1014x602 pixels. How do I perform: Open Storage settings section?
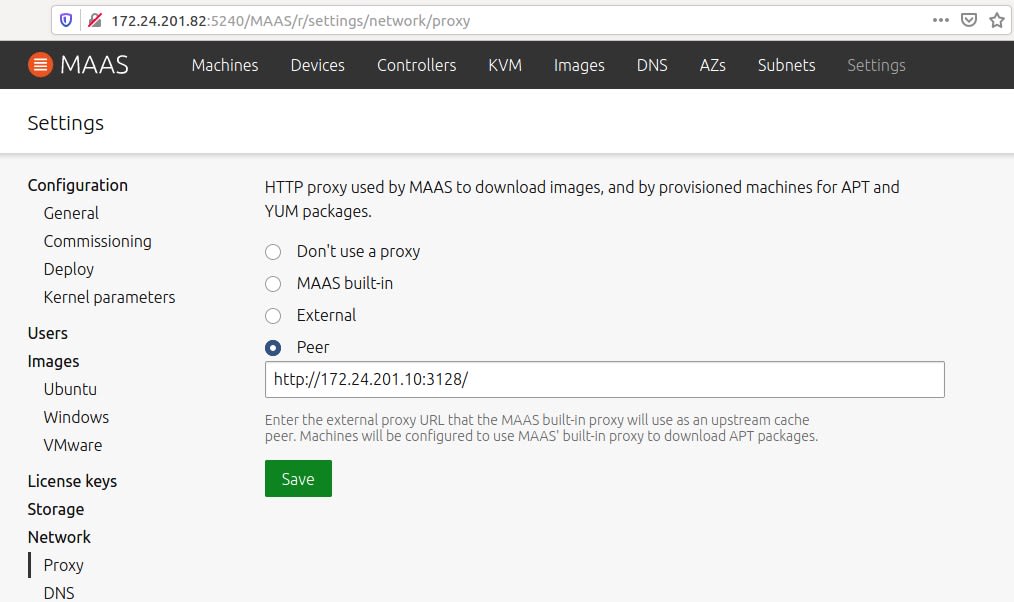pyautogui.click(x=56, y=510)
